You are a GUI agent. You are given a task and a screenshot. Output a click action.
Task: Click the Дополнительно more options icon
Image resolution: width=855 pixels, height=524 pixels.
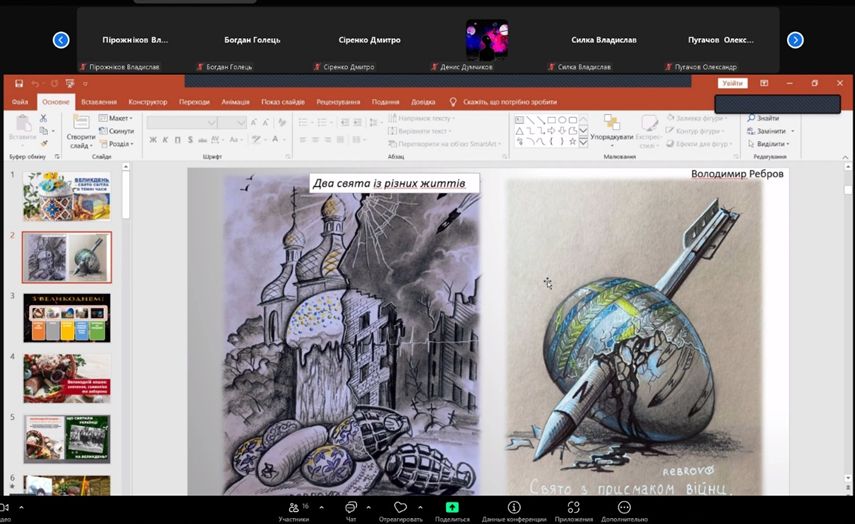(625, 508)
